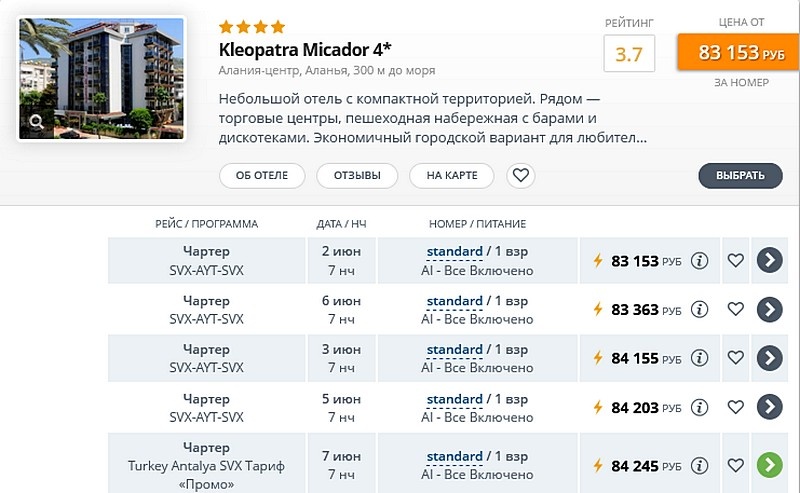Click info icon next to 84 155 price

700,358
